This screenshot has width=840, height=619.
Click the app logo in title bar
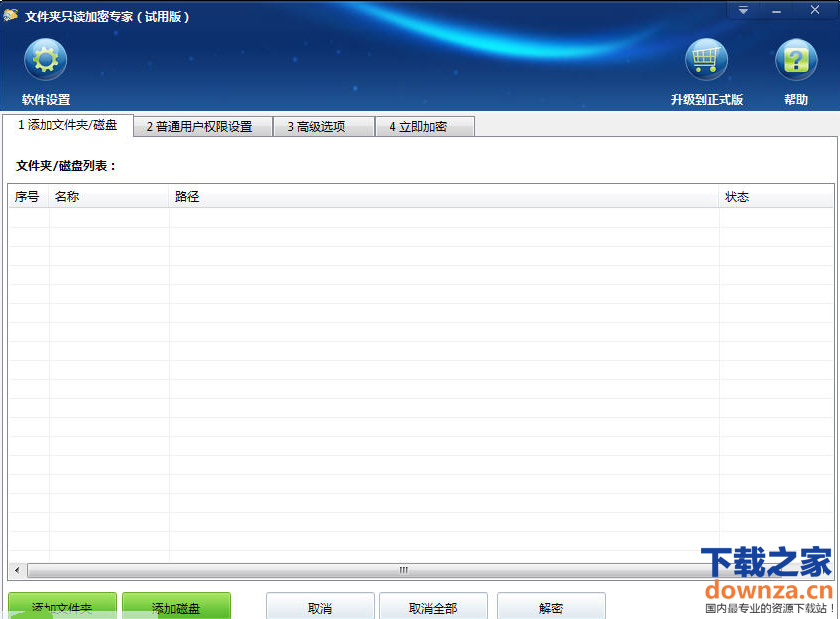coord(12,16)
